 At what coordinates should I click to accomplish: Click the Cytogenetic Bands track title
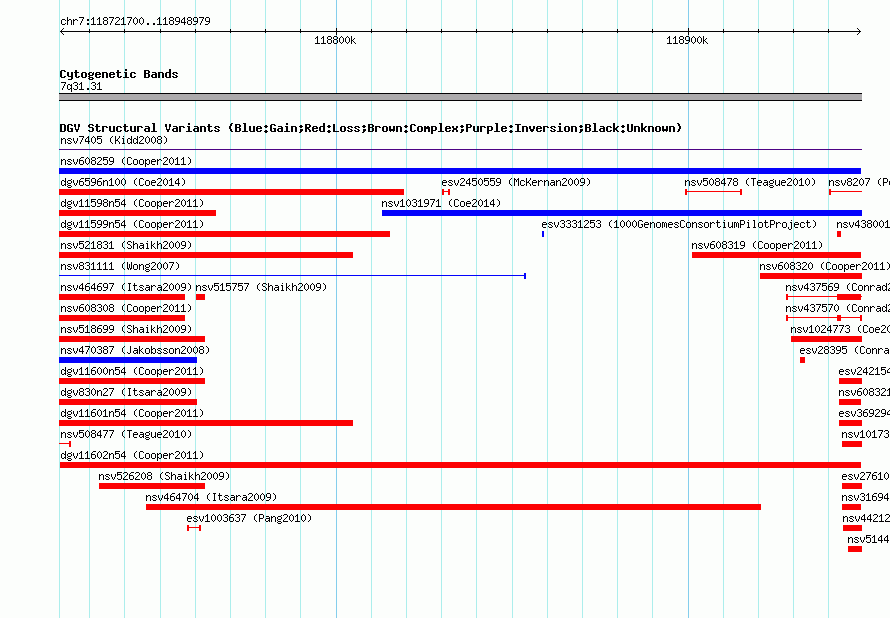[119, 74]
